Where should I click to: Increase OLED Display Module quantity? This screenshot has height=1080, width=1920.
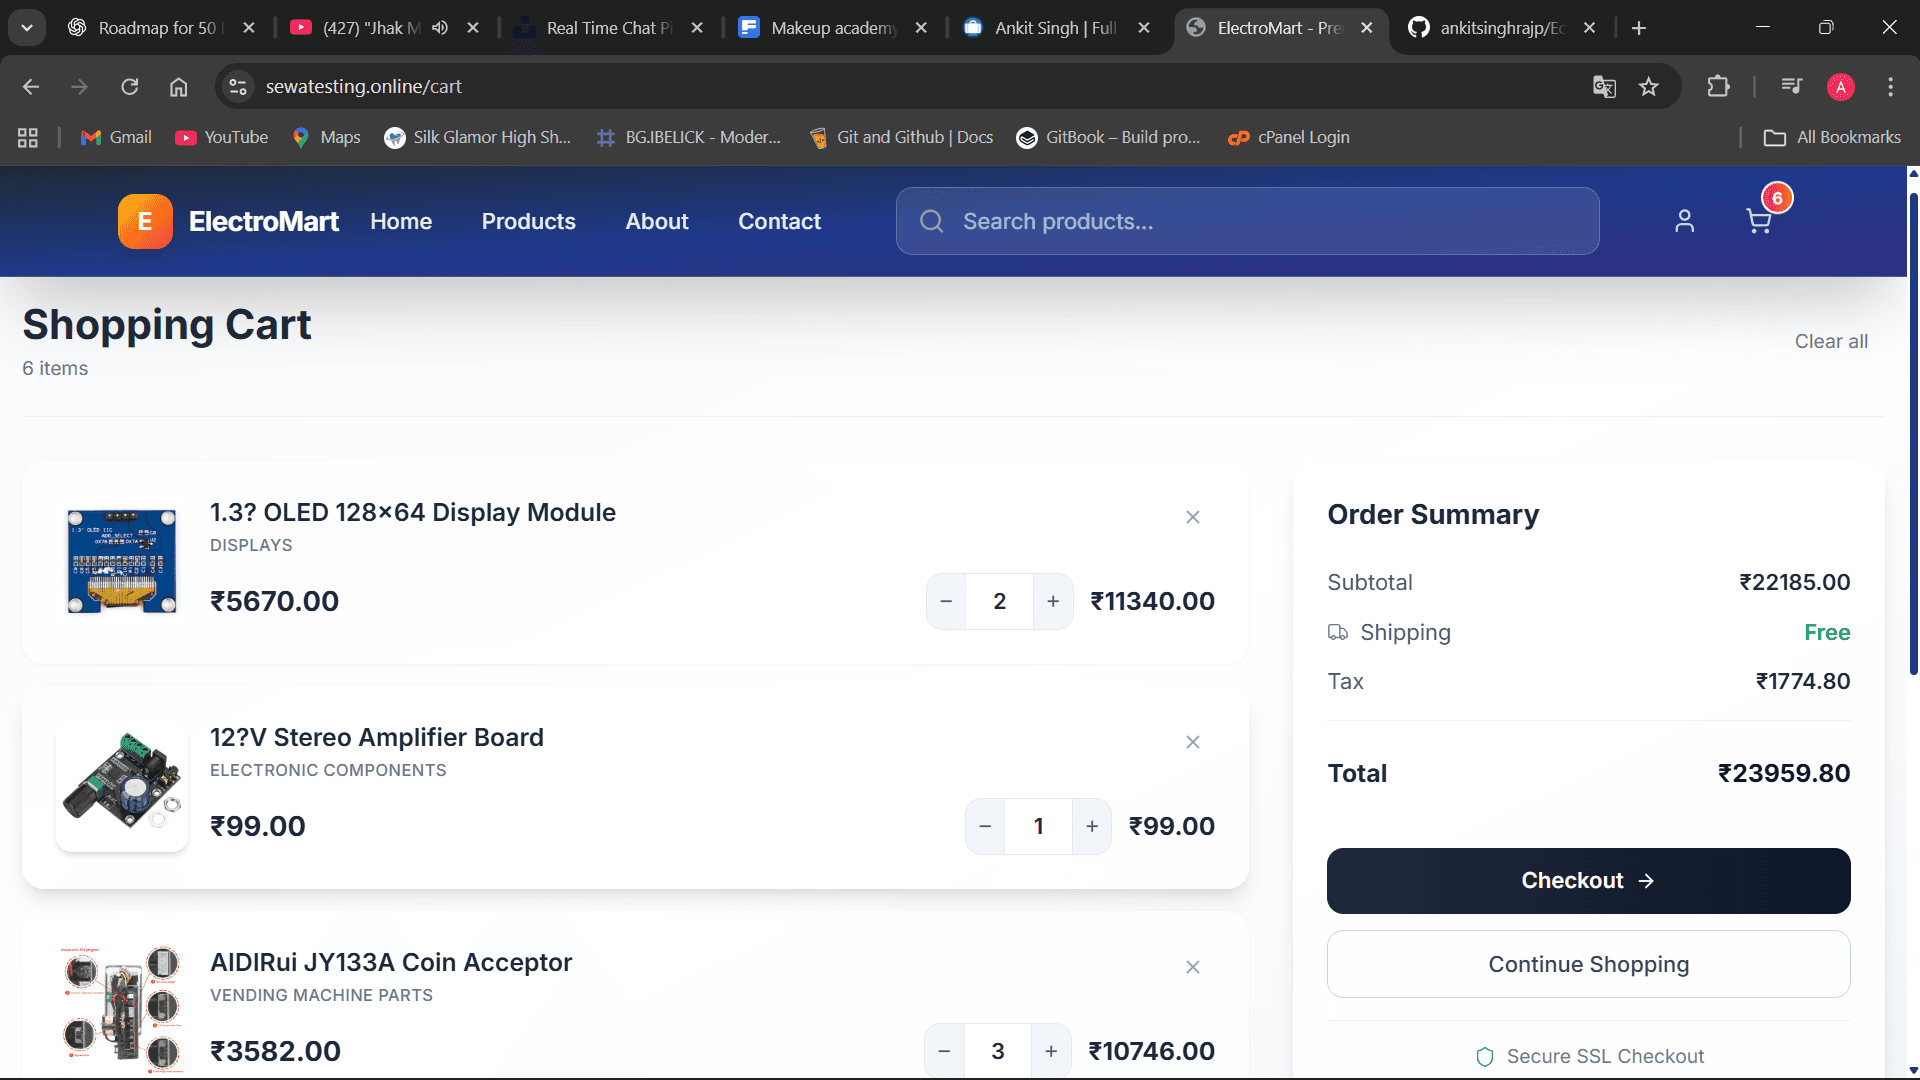coord(1053,601)
